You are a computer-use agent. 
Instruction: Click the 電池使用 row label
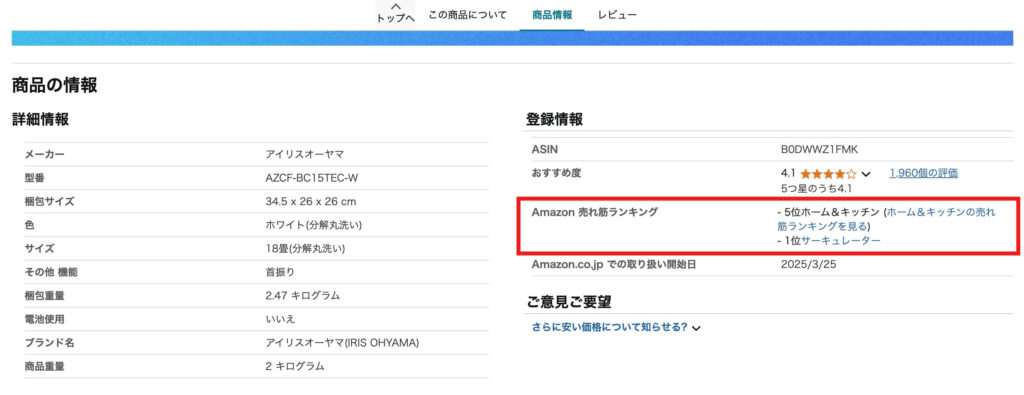44,319
